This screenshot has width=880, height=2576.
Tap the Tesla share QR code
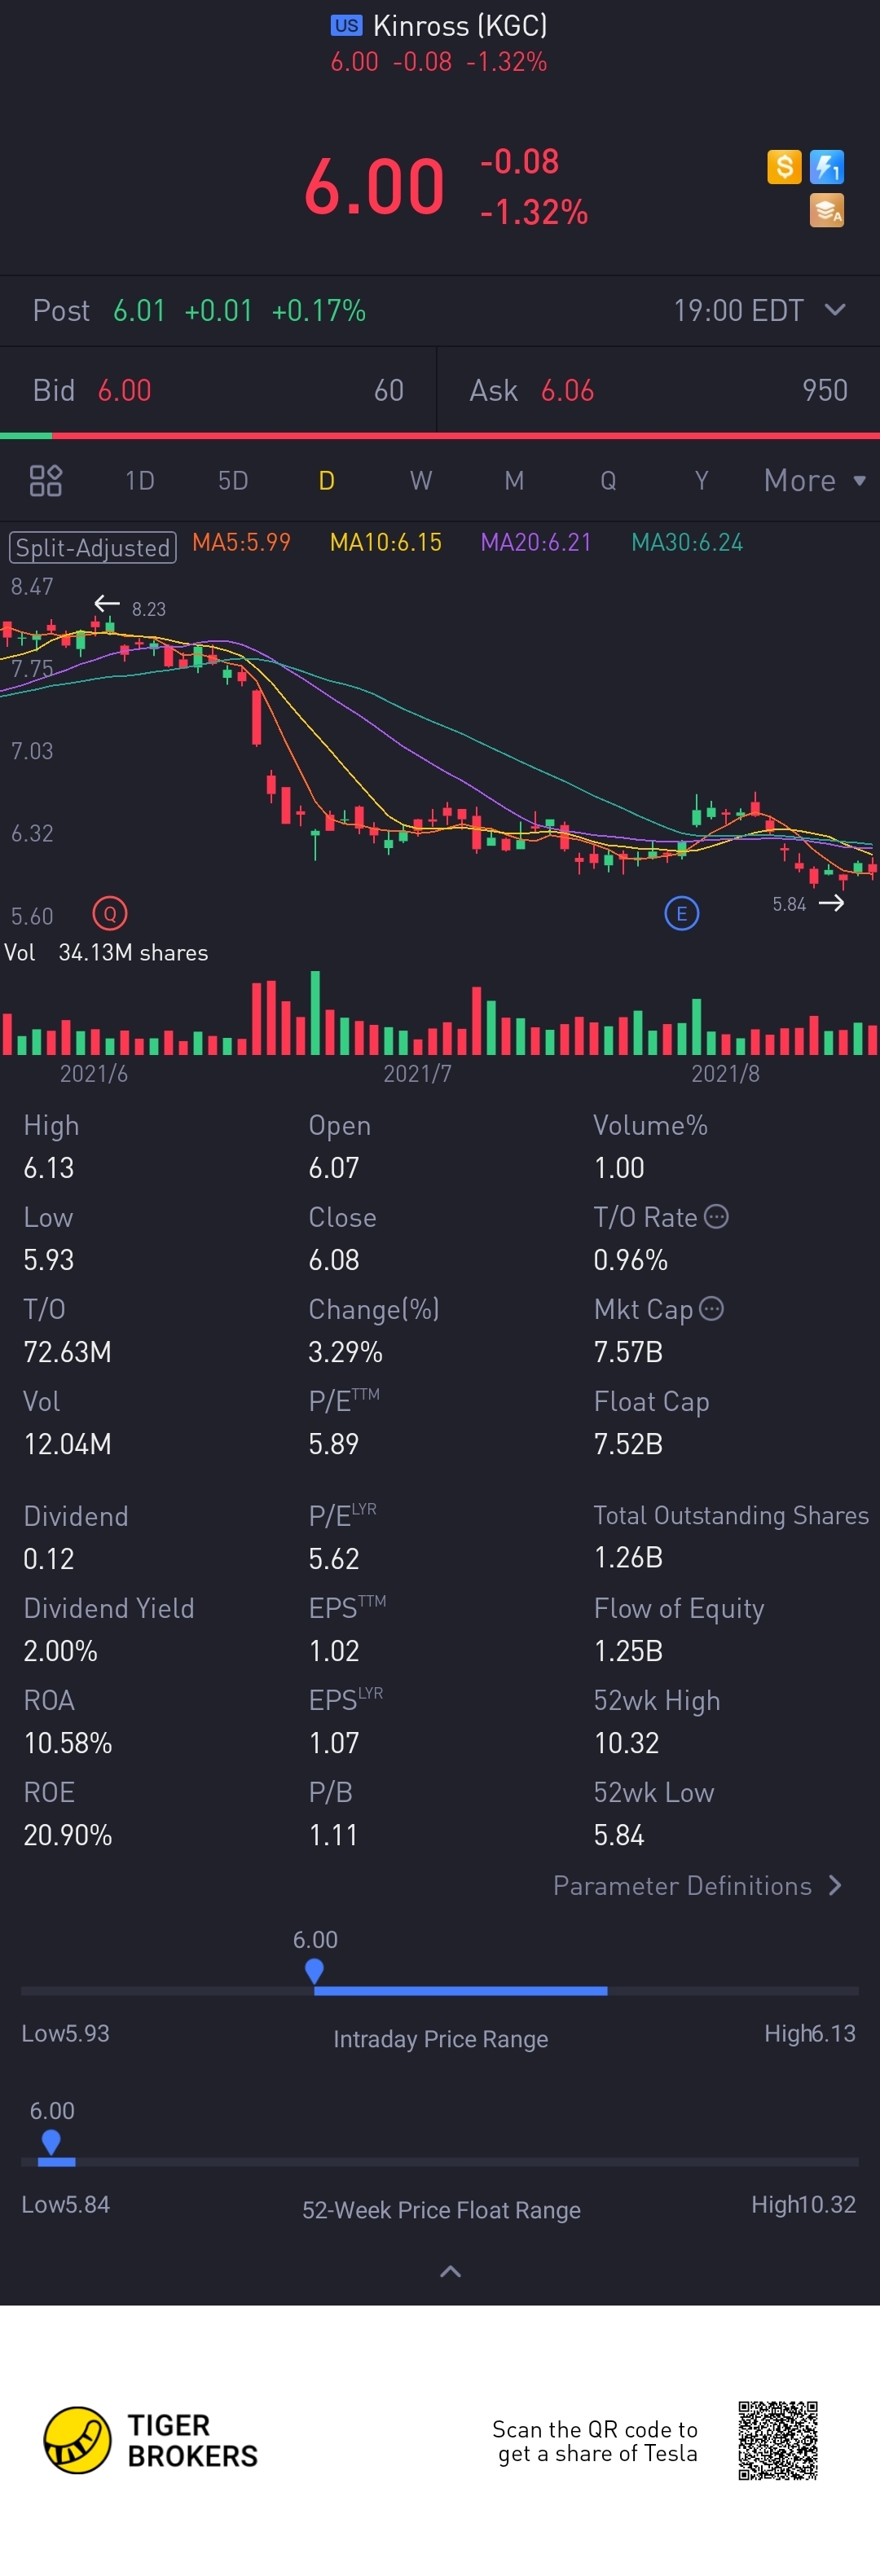(778, 2440)
